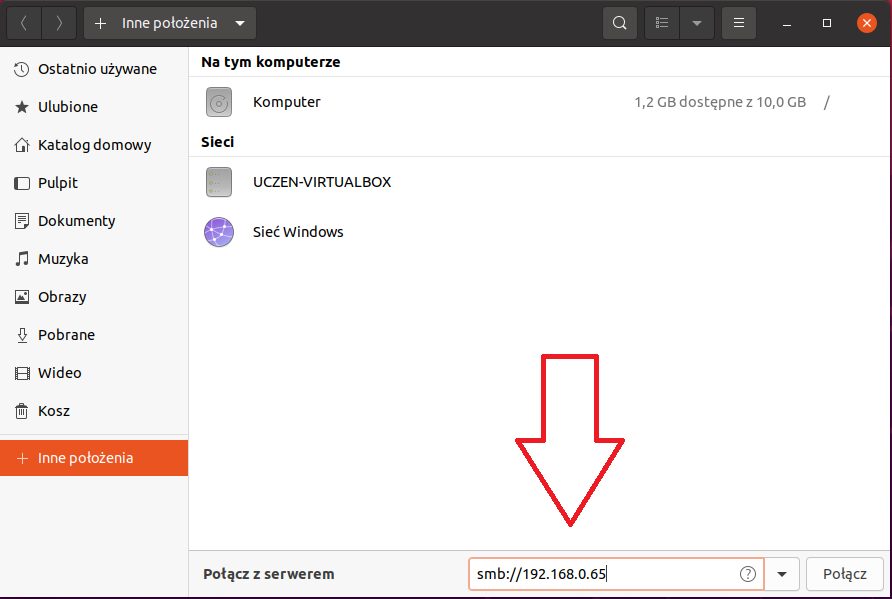Open the Komputer entry name
The width and height of the screenshot is (892, 599).
[x=287, y=102]
